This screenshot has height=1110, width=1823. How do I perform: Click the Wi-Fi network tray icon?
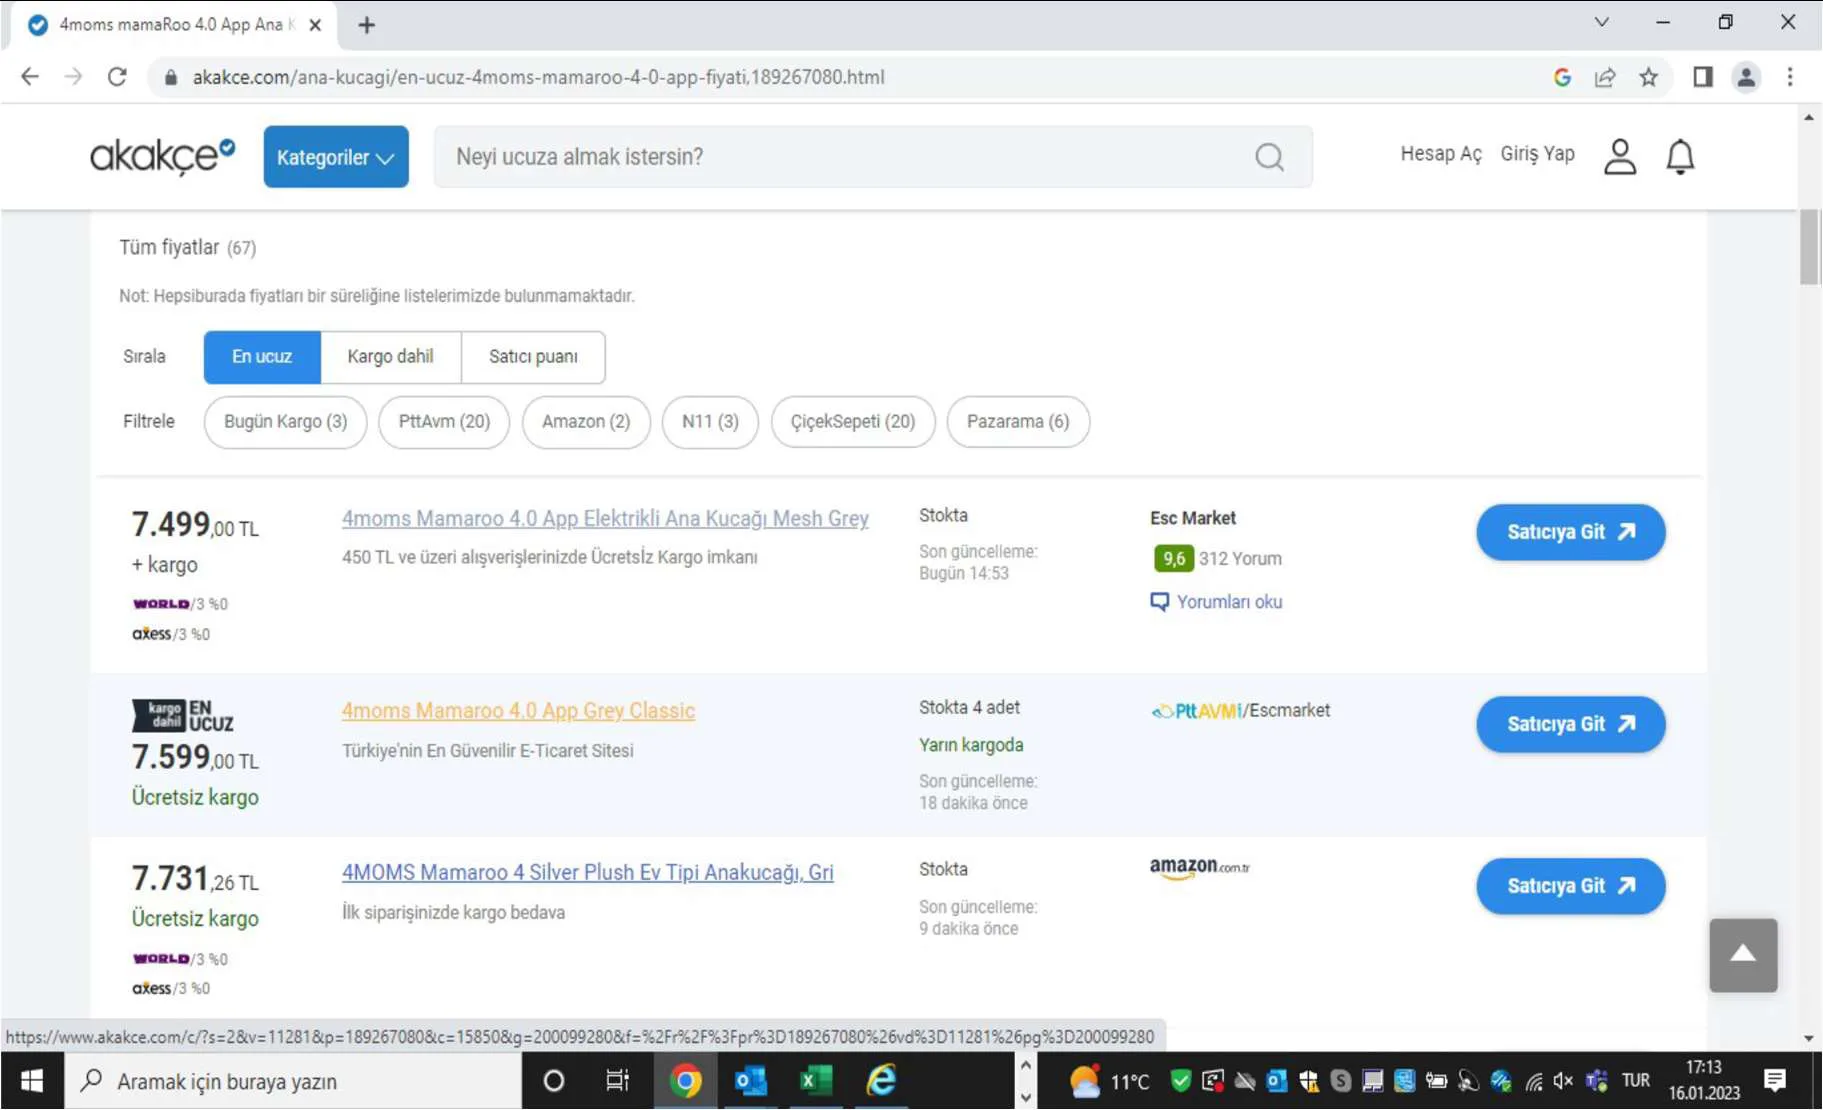point(1533,1081)
